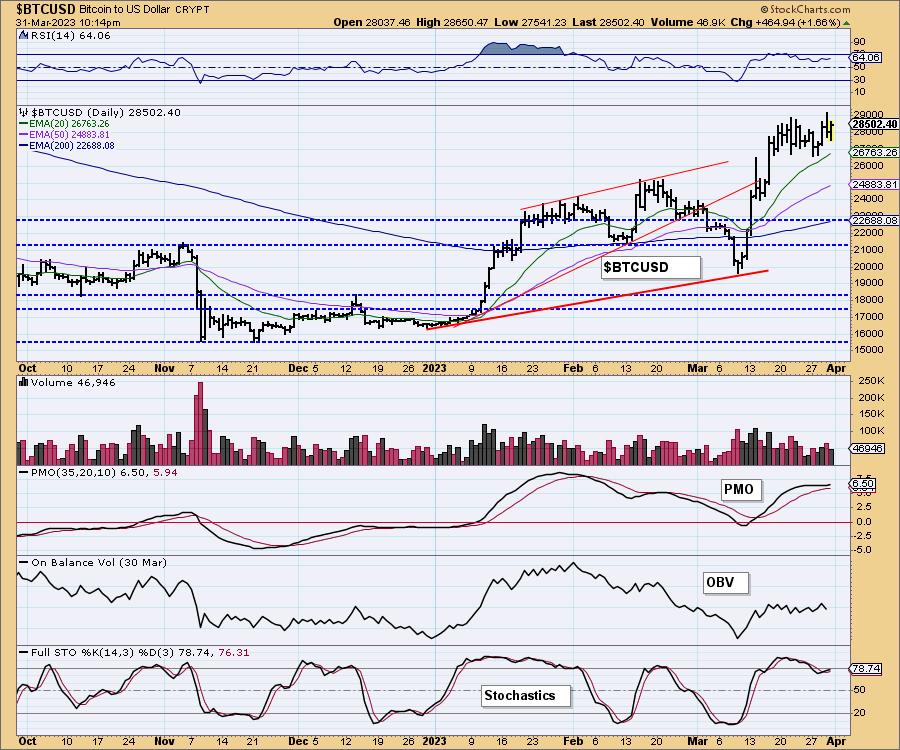
Task: Click the Low 27541.23 value
Action: pyautogui.click(x=530, y=22)
